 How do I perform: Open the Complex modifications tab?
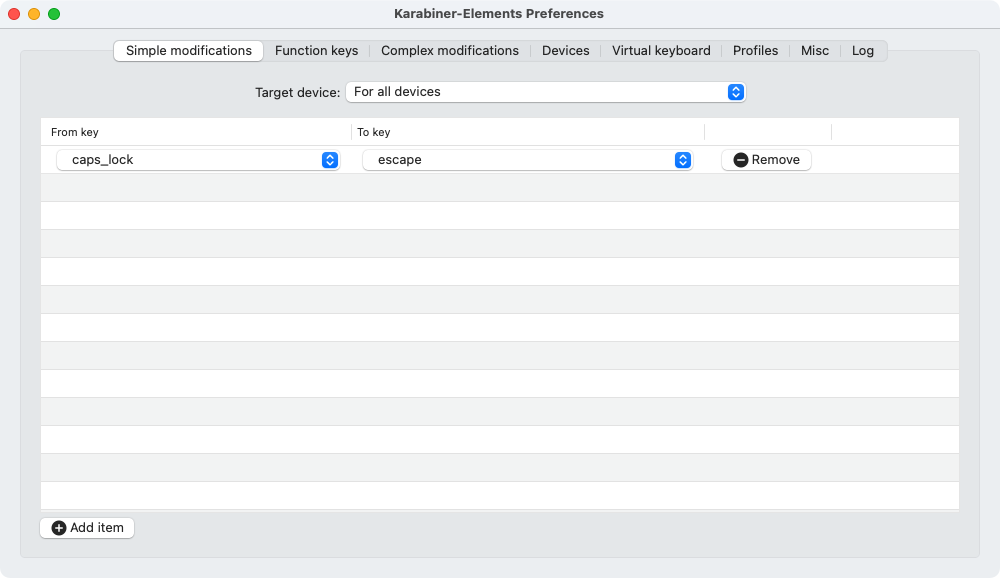450,51
